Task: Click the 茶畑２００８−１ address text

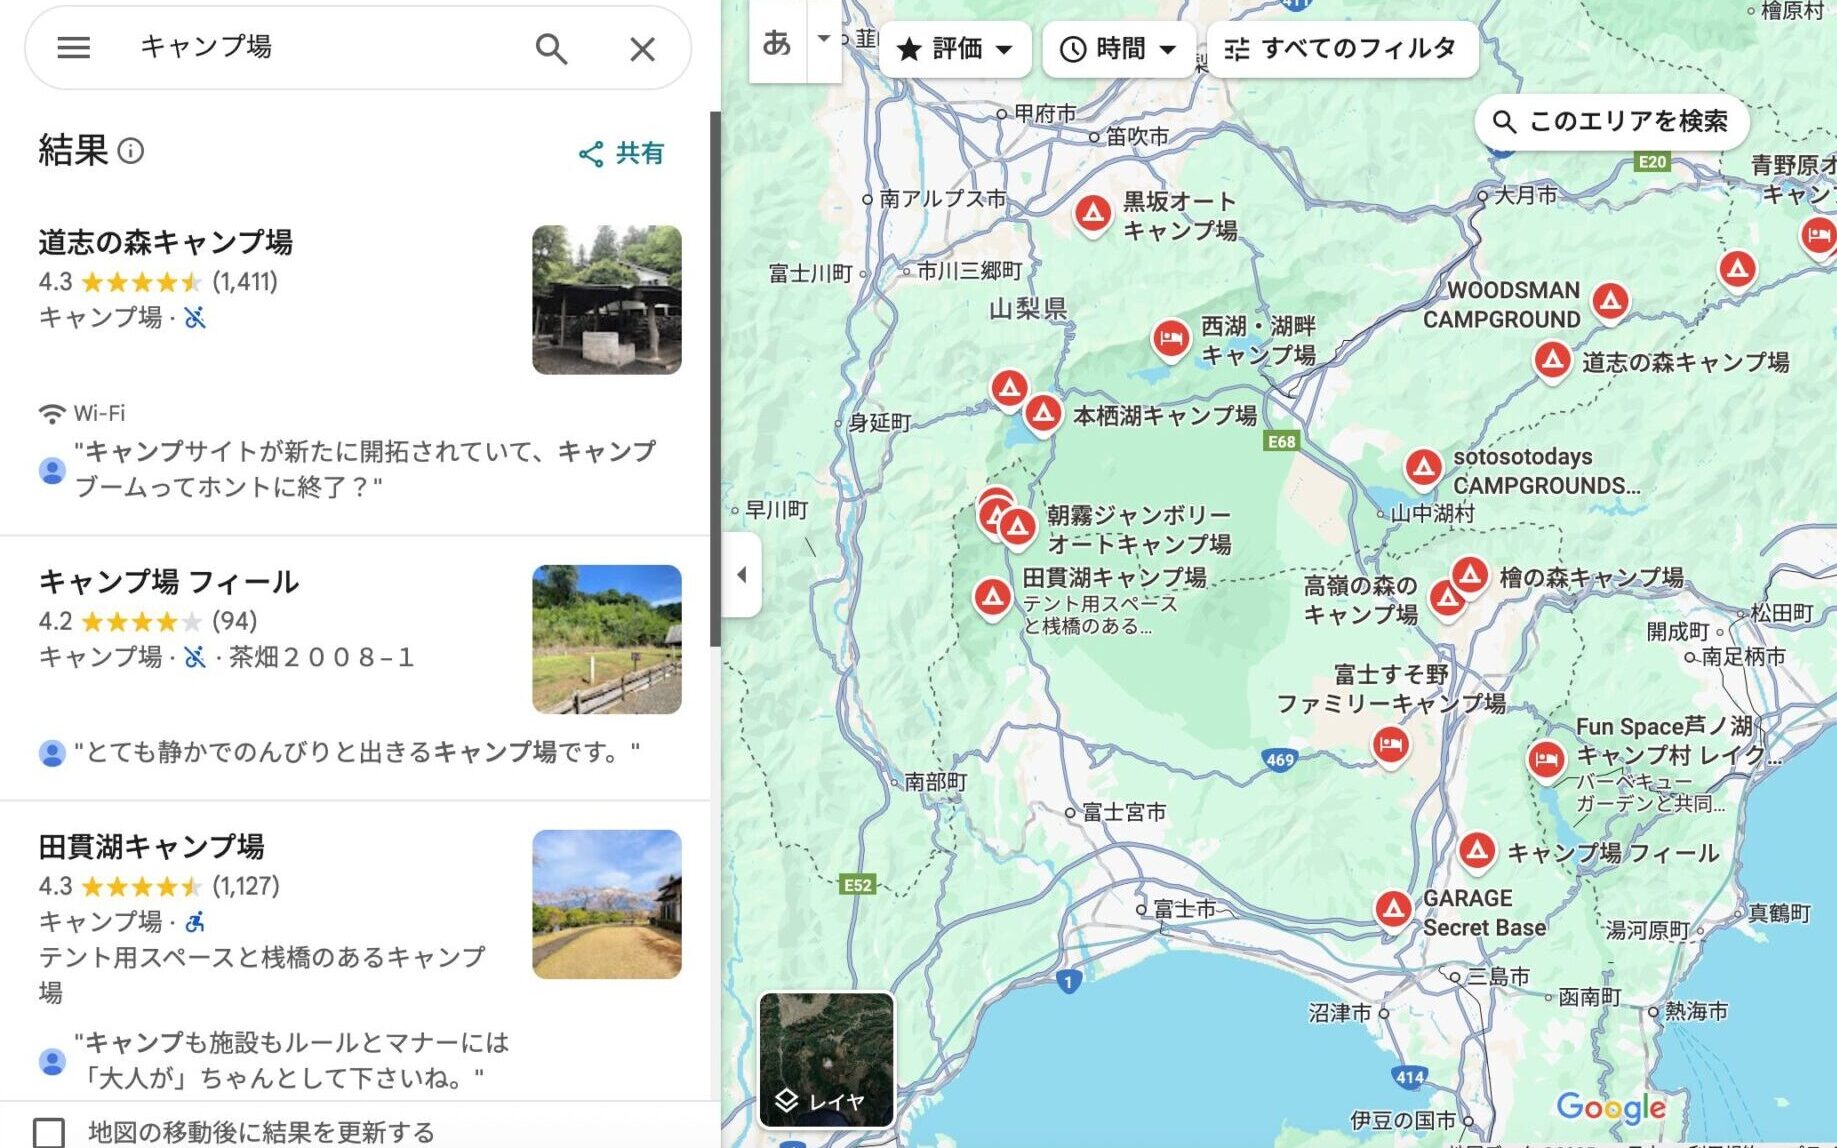Action: pyautogui.click(x=322, y=657)
